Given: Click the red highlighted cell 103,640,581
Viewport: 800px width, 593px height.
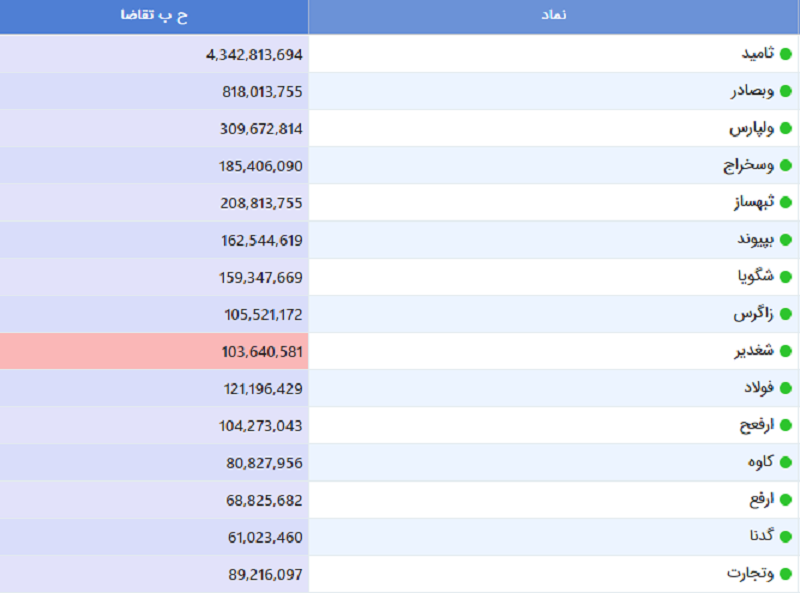Looking at the screenshot, I should (x=261, y=351).
